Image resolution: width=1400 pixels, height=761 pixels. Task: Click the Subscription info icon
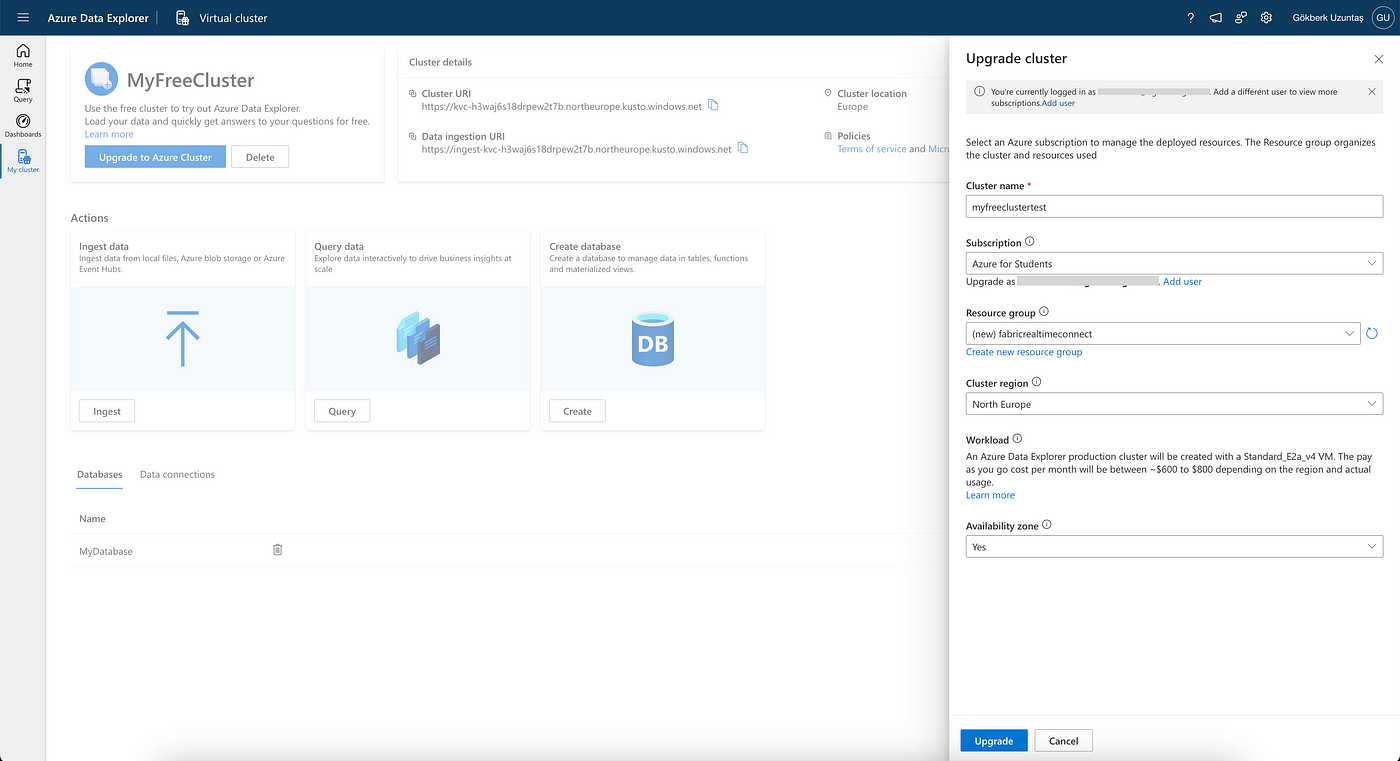tap(1030, 242)
